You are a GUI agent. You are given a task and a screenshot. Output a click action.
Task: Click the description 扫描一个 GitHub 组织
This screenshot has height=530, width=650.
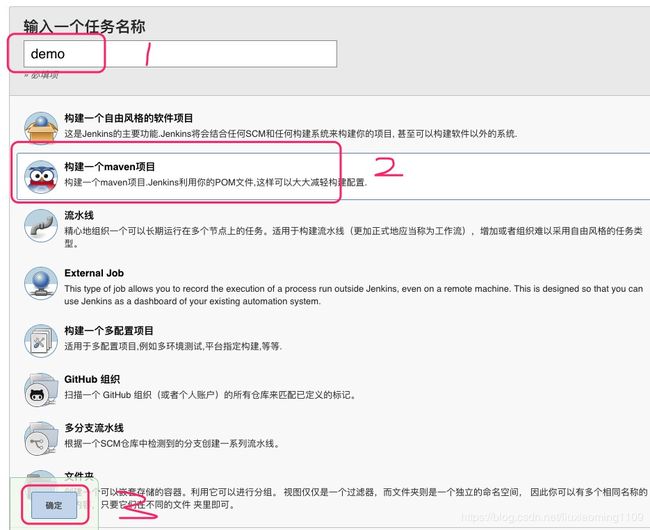(x=210, y=395)
